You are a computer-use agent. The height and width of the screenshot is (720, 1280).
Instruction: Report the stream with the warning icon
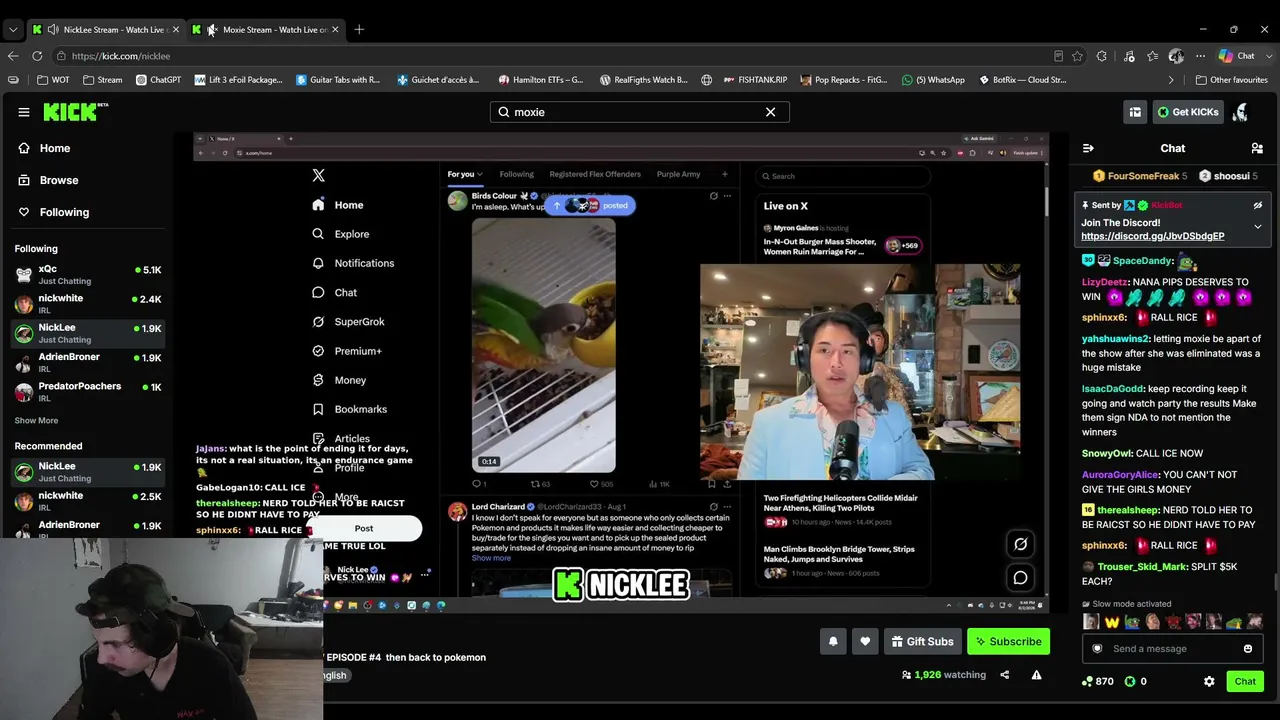tap(1036, 675)
